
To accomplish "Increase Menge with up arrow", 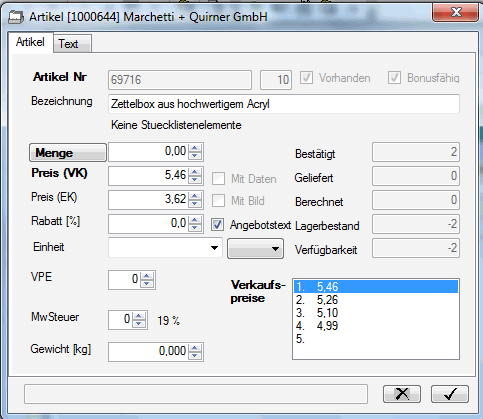I will (195, 148).
